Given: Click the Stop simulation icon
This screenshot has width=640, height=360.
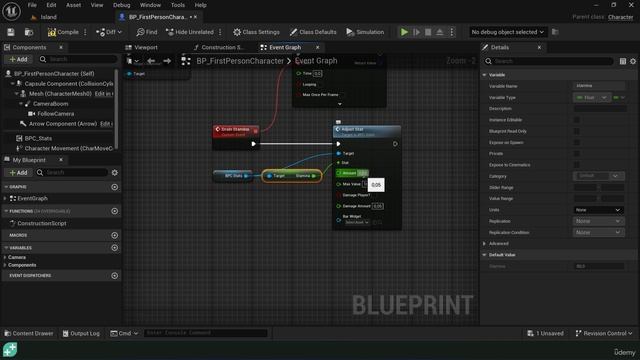Looking at the screenshot, I should pos(428,32).
